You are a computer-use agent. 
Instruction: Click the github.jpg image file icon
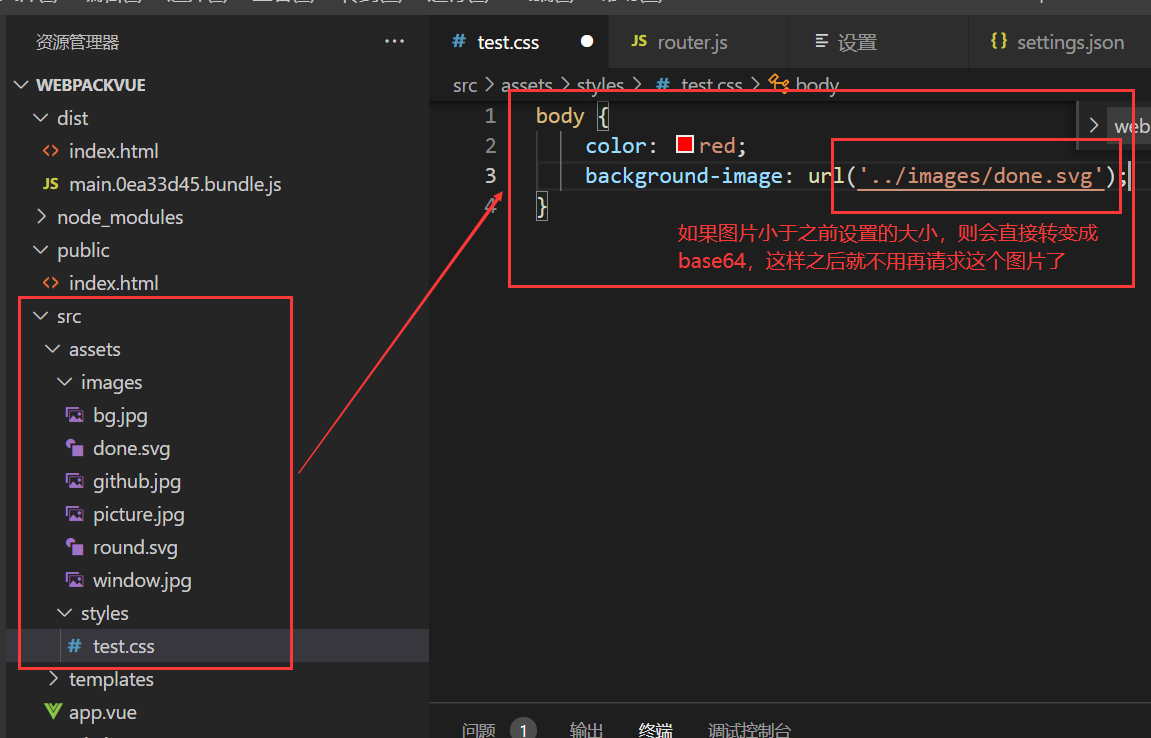click(75, 481)
